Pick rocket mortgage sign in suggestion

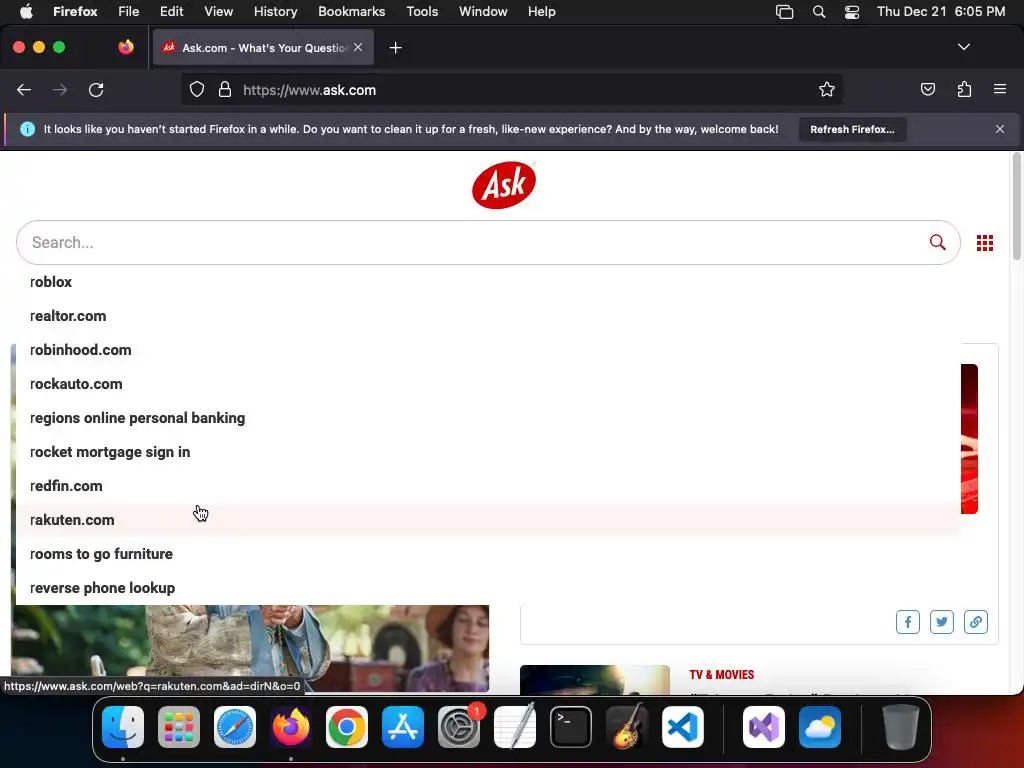[x=488, y=452]
